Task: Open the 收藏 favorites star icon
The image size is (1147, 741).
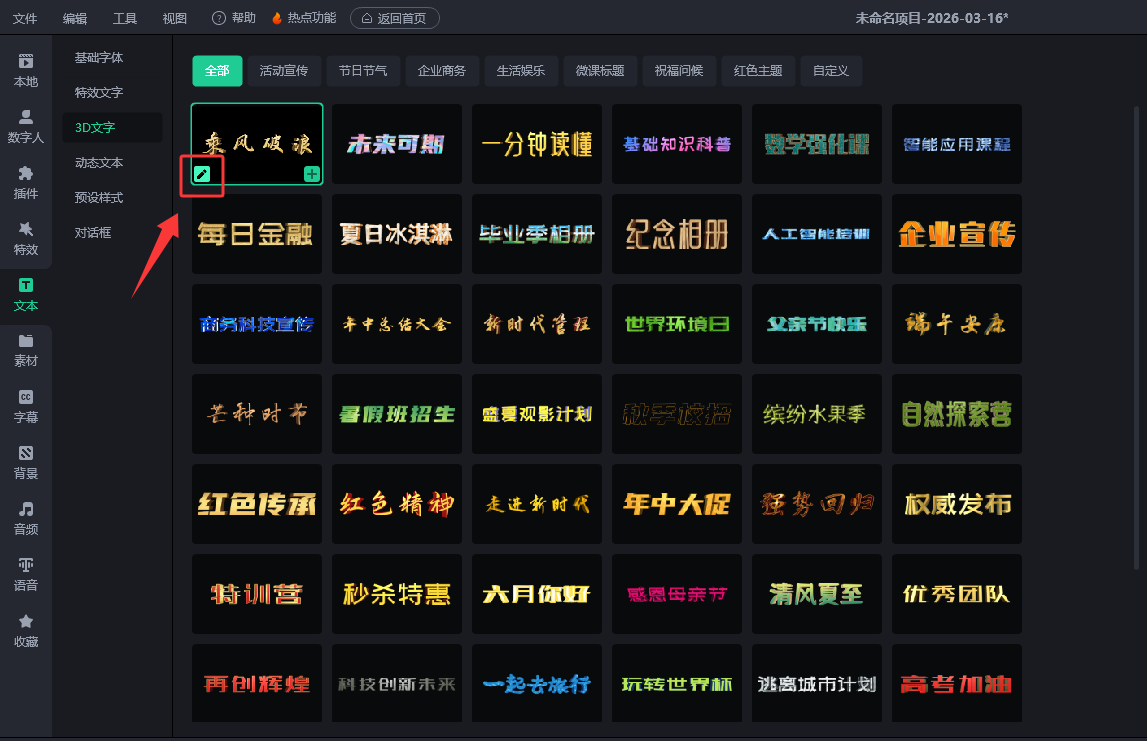Action: (26, 630)
